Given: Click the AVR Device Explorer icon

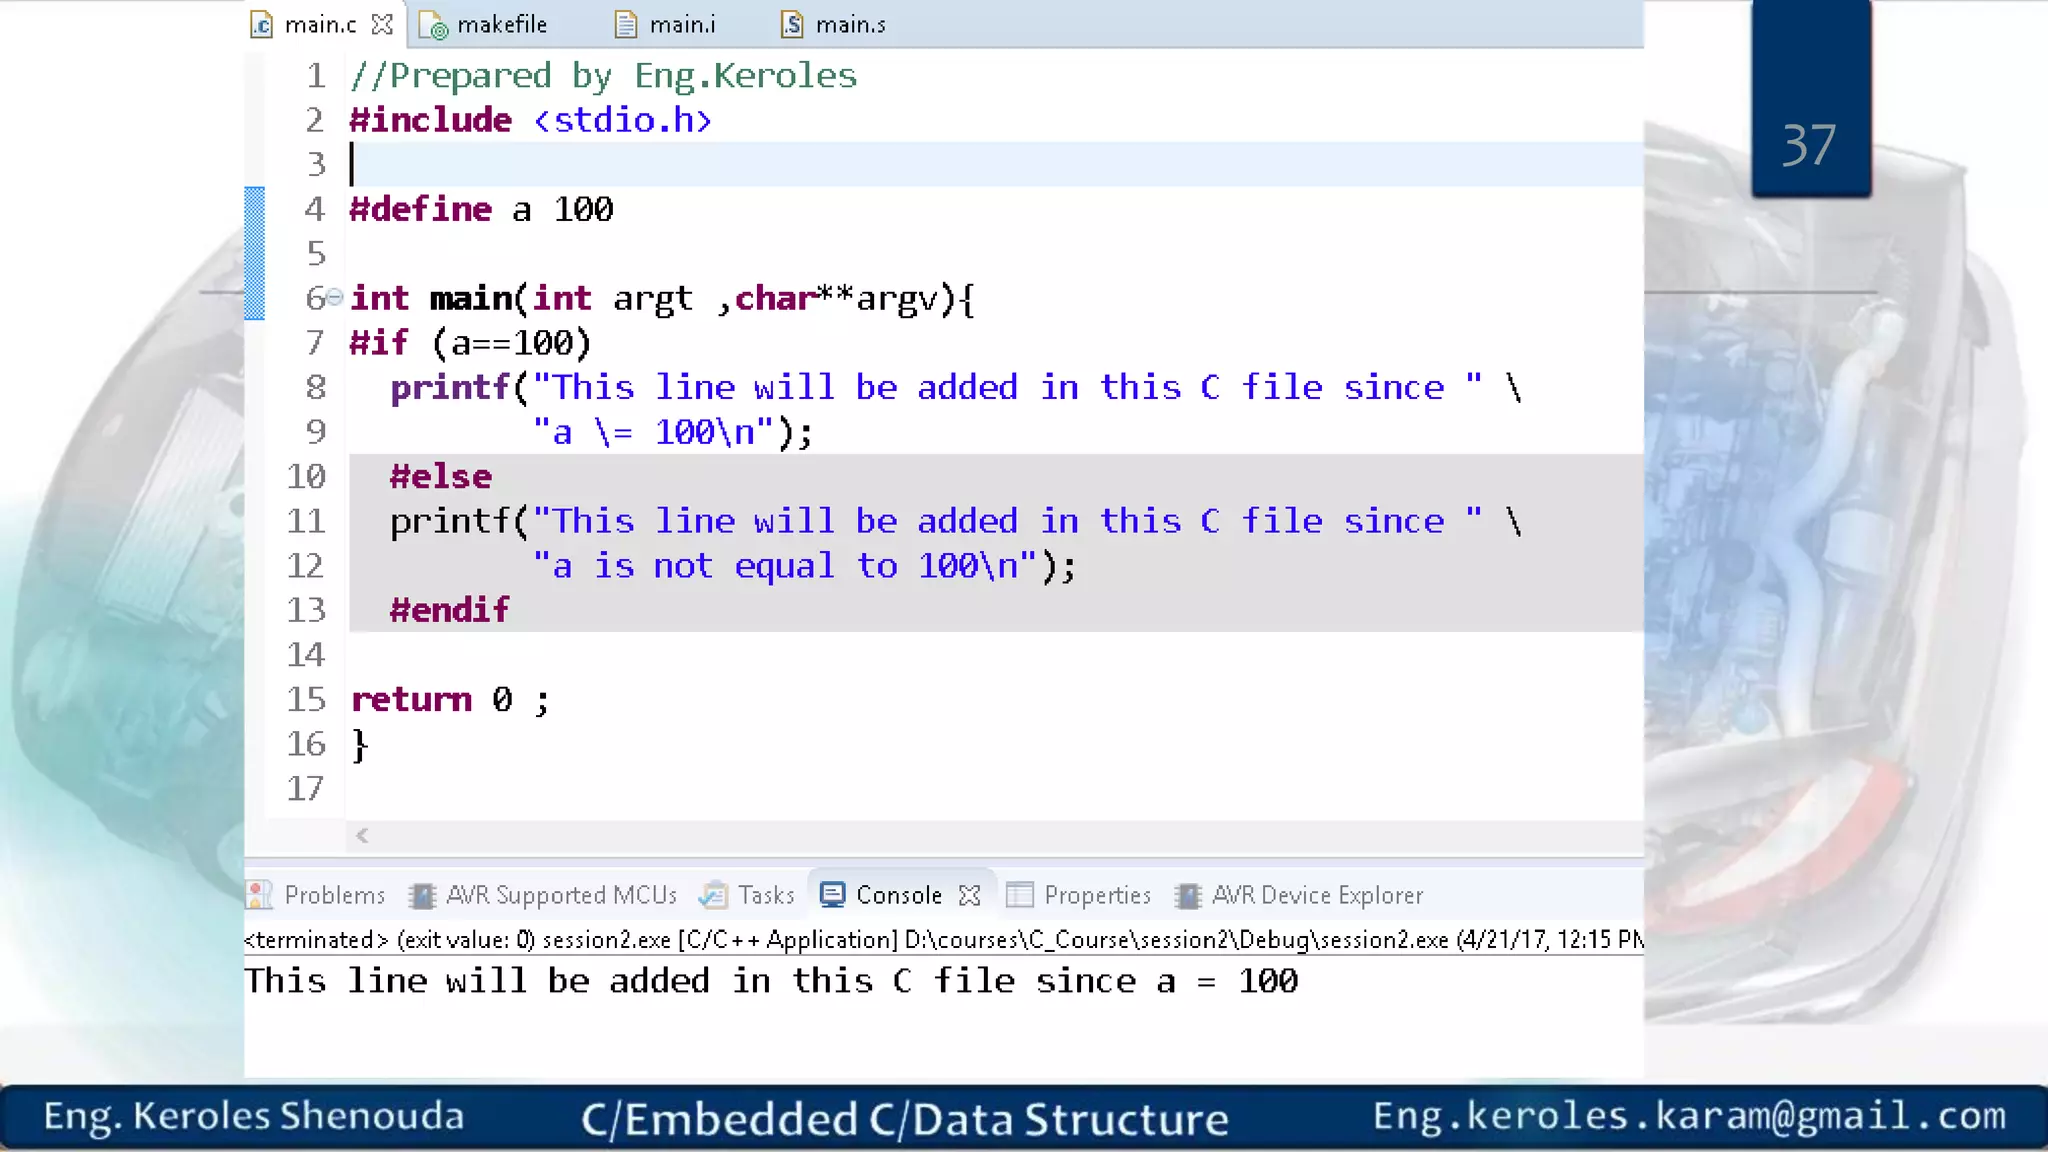Looking at the screenshot, I should [1188, 895].
